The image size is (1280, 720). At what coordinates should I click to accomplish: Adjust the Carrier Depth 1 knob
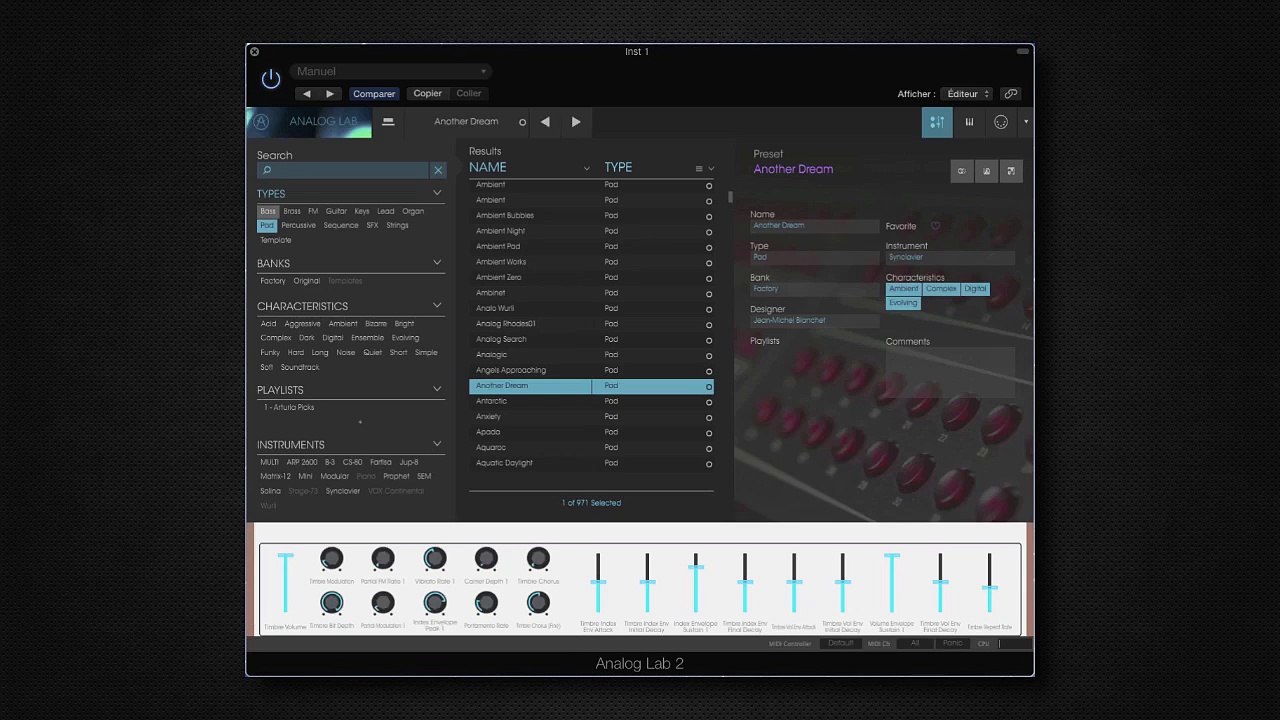tap(486, 559)
